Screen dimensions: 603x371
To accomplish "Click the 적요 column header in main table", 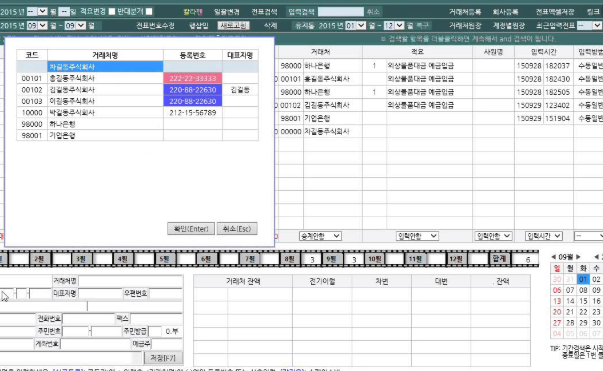I will [417, 52].
